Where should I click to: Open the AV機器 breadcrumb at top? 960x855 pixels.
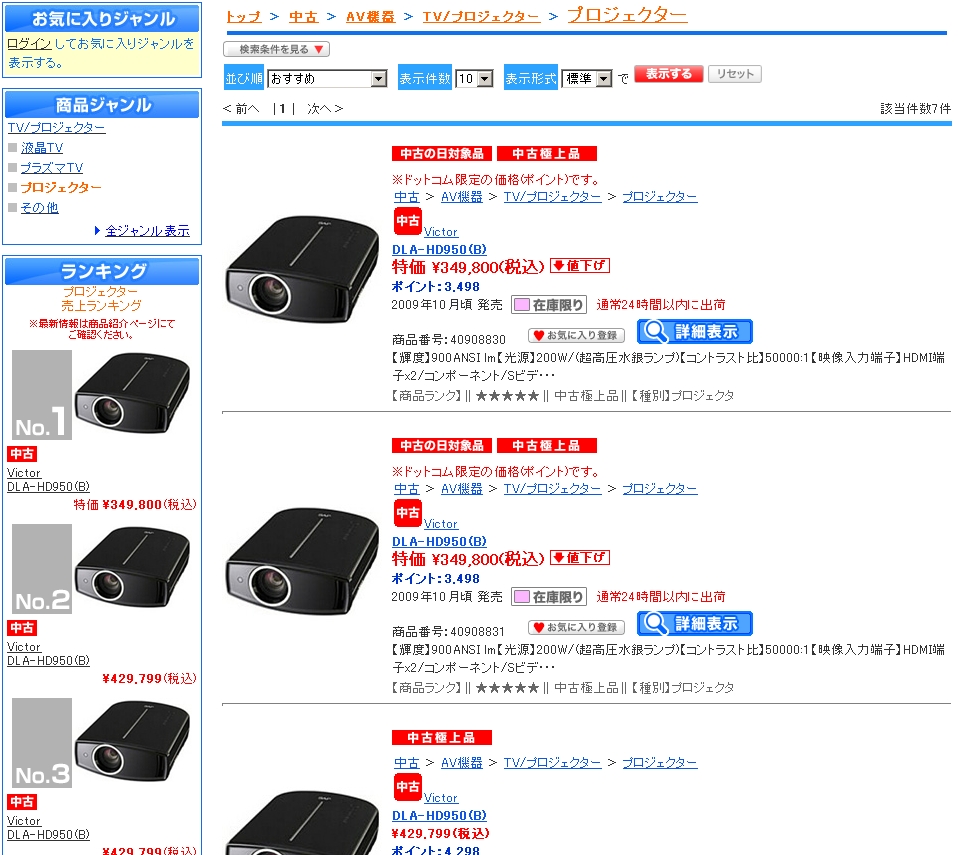(x=370, y=17)
